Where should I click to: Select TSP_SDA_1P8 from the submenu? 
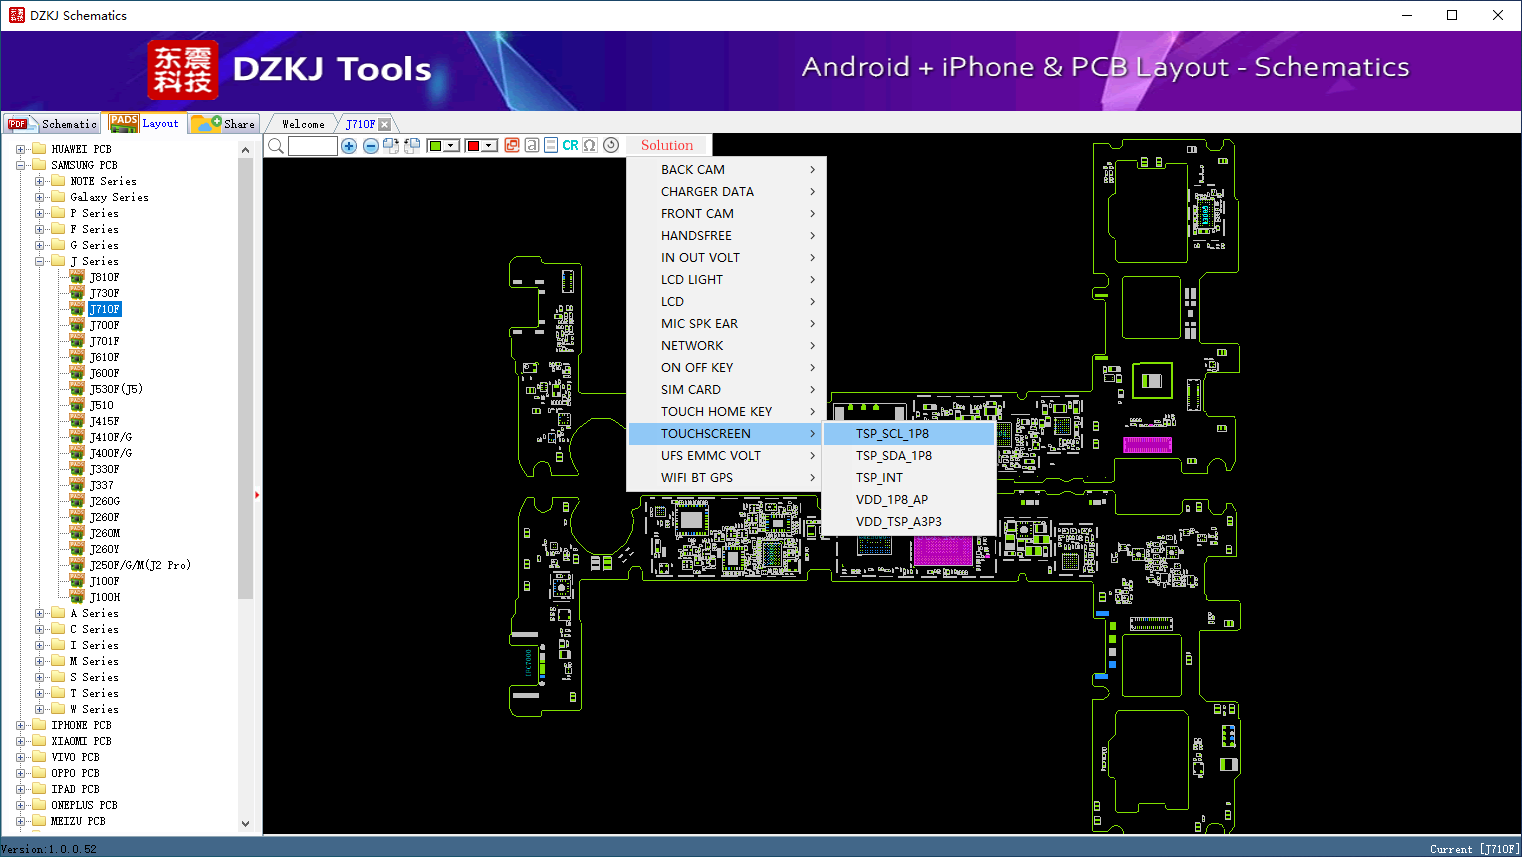click(908, 456)
